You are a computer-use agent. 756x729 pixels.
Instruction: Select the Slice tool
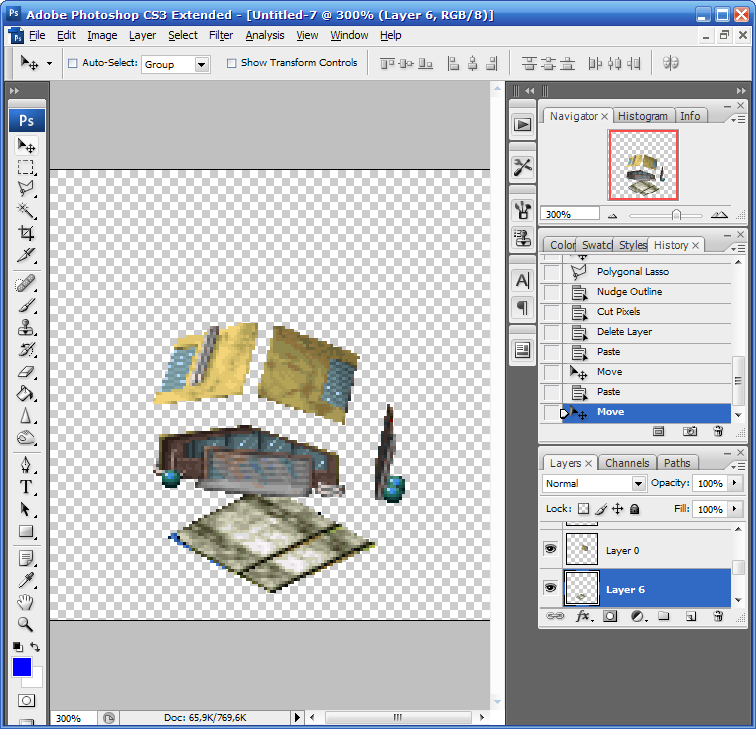pos(26,255)
